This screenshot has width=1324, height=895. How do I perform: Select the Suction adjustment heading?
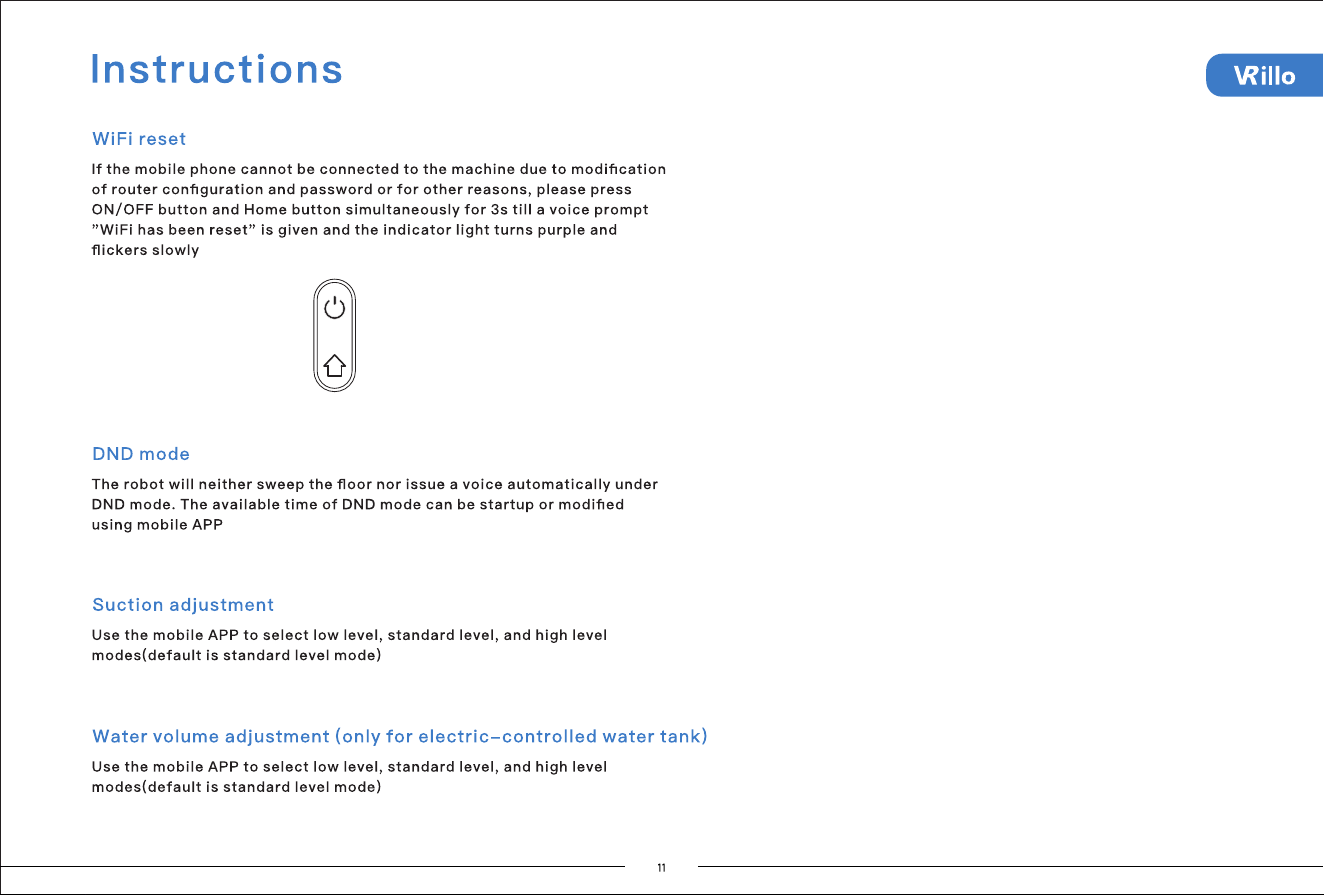click(183, 605)
